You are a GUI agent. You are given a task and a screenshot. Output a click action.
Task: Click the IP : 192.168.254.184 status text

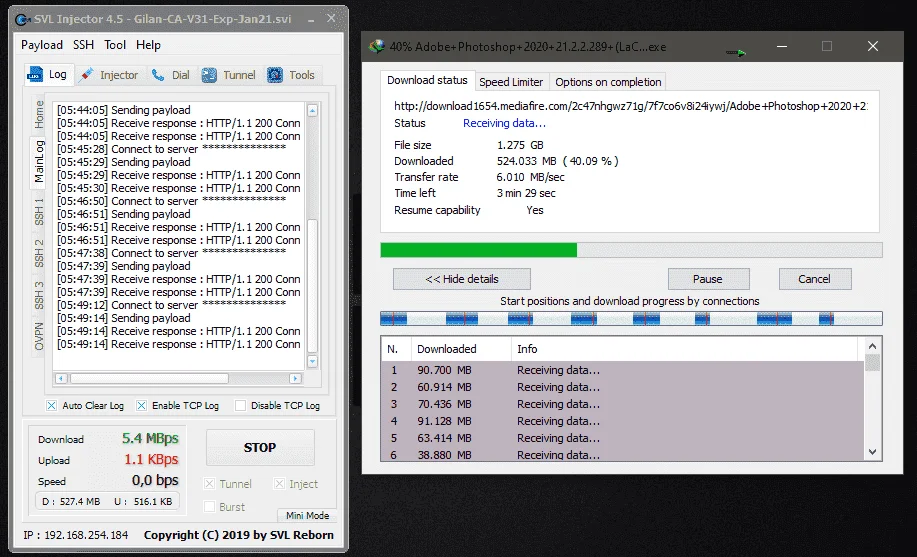click(x=75, y=535)
